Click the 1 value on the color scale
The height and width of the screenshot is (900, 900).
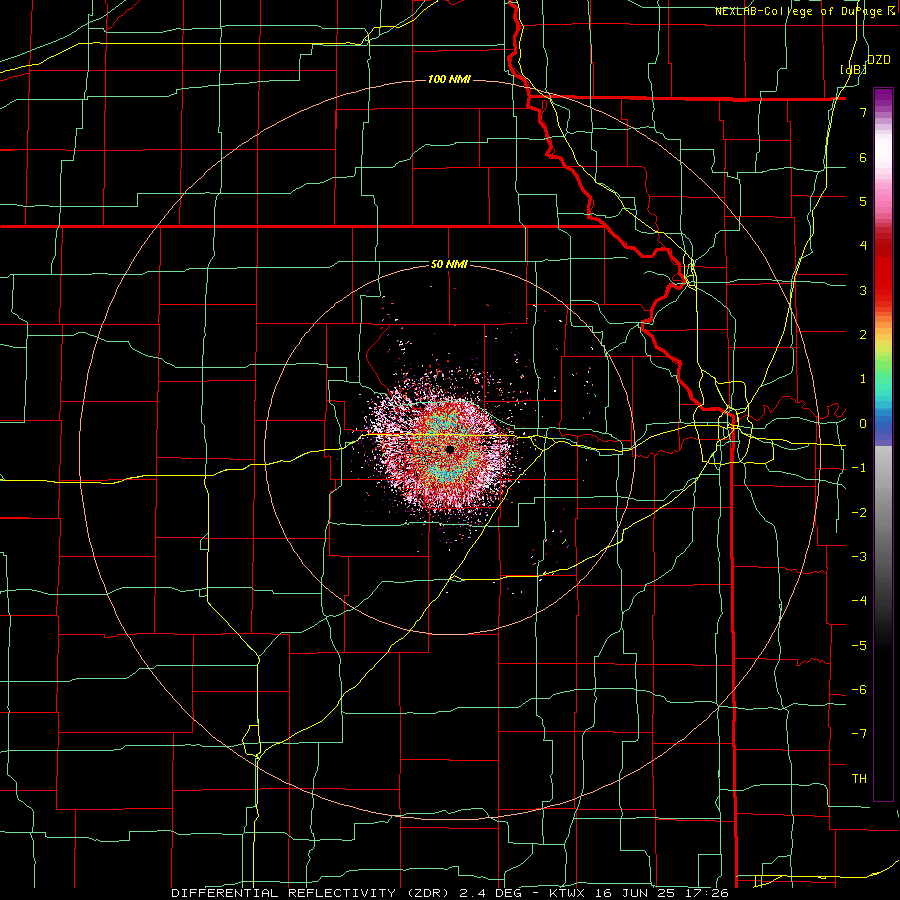[863, 379]
